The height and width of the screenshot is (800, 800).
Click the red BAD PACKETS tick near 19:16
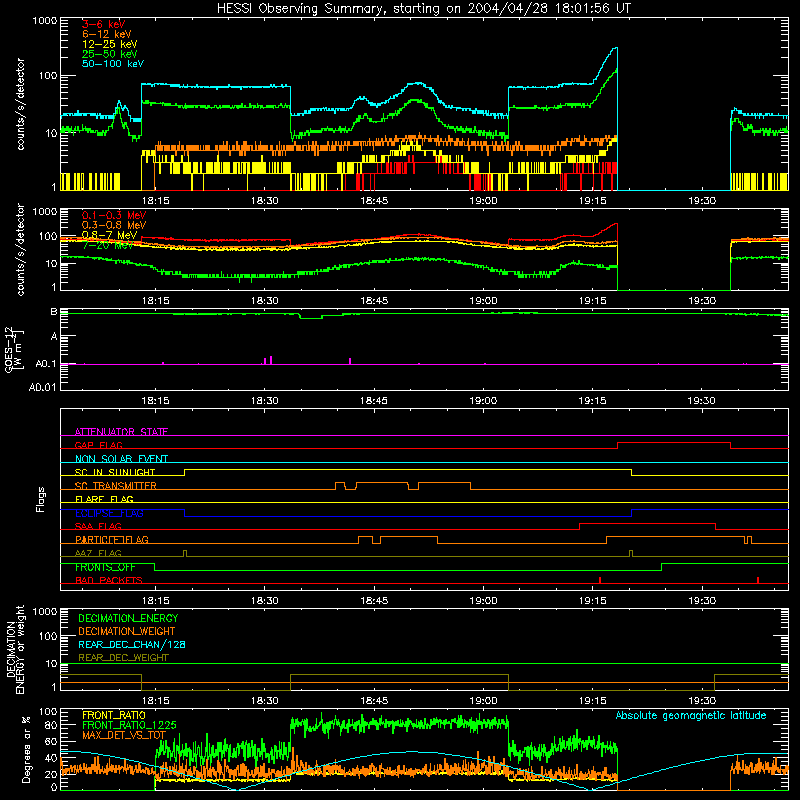[x=600, y=580]
